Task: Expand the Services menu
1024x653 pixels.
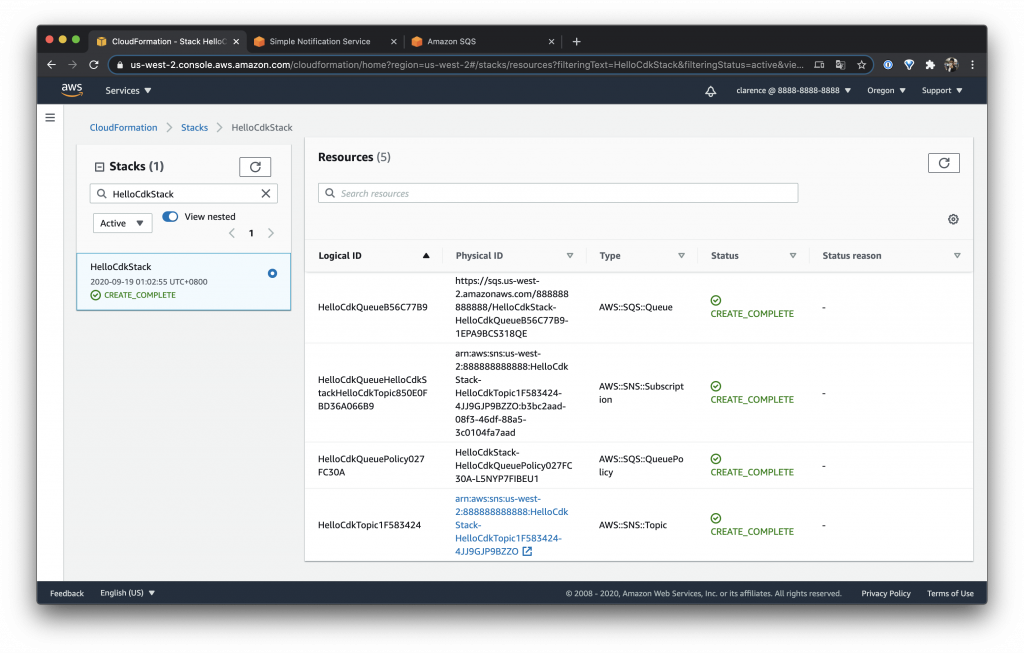Action: click(128, 91)
